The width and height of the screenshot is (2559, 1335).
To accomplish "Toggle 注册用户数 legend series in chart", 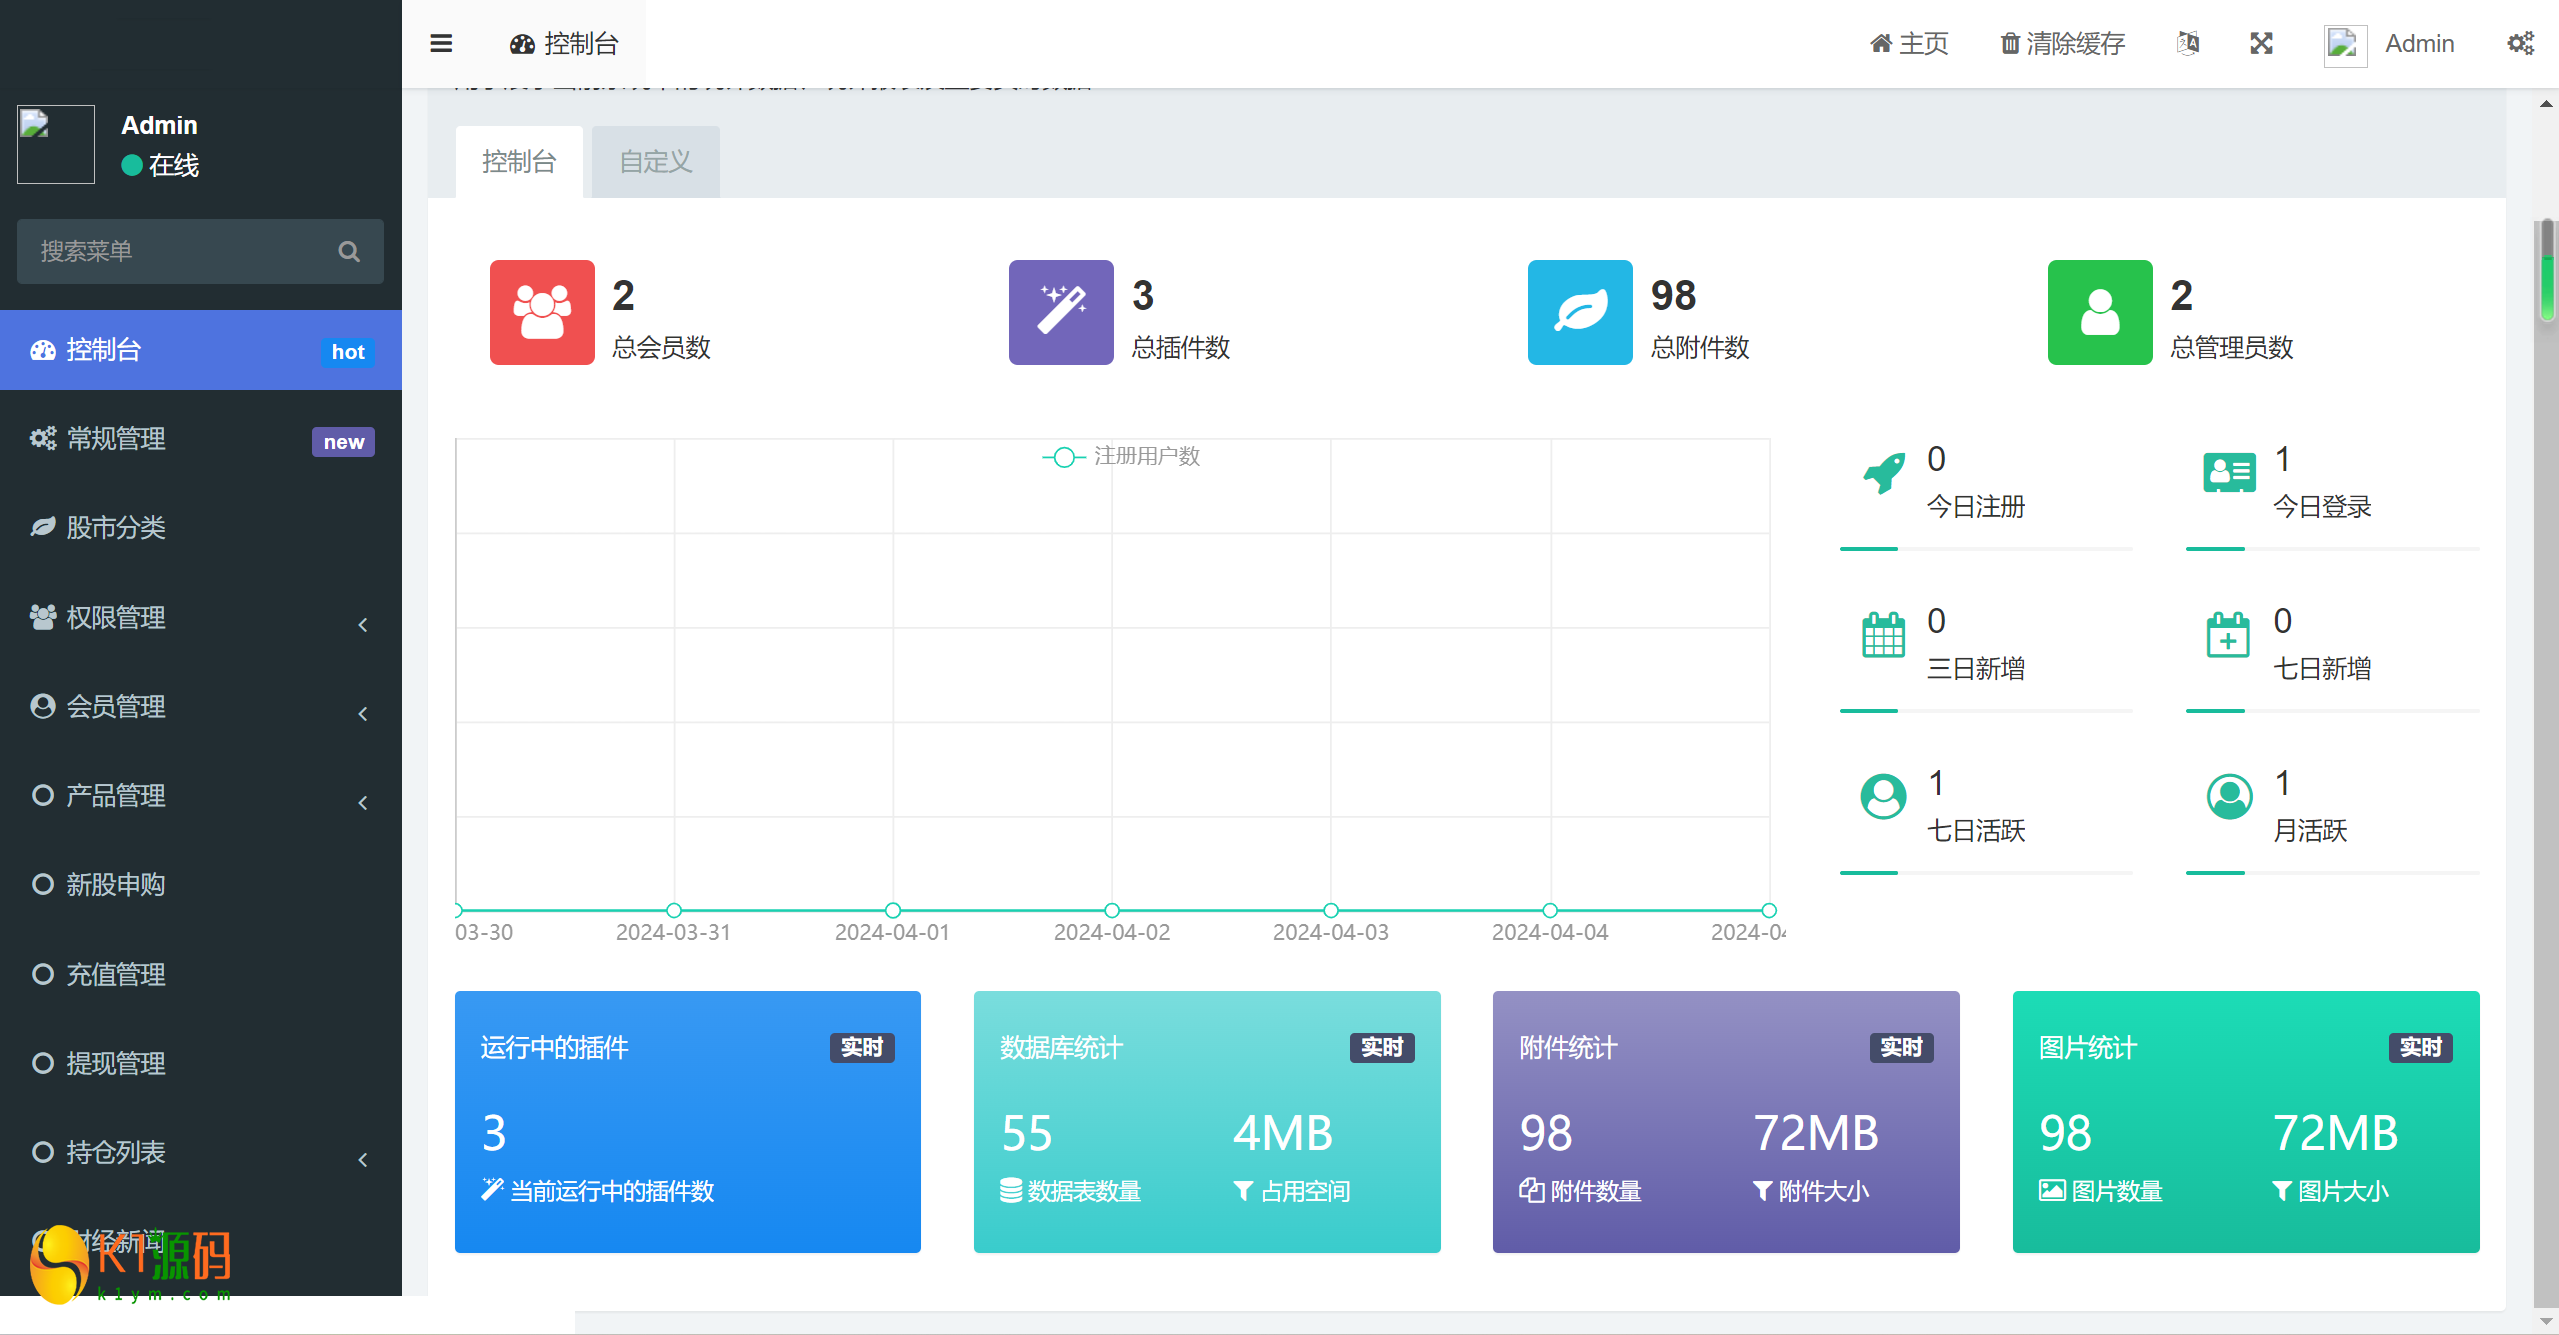I will point(1121,456).
